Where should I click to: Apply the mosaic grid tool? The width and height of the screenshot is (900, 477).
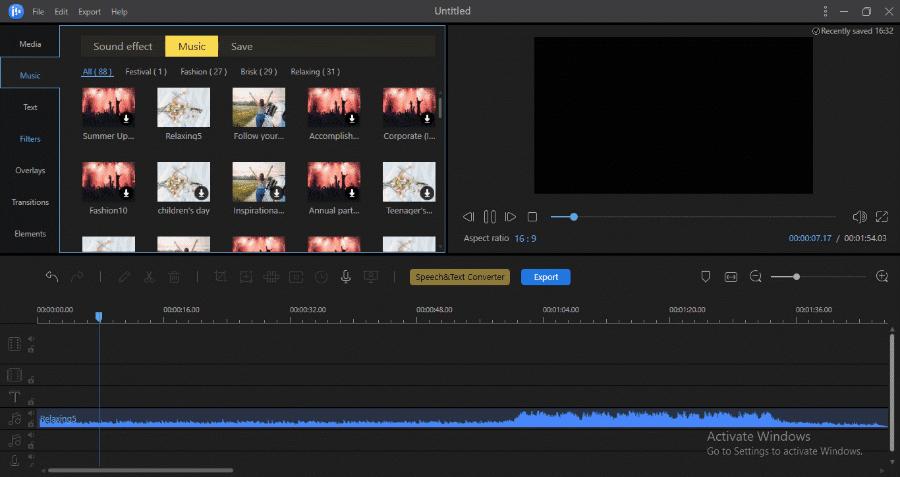coord(271,277)
